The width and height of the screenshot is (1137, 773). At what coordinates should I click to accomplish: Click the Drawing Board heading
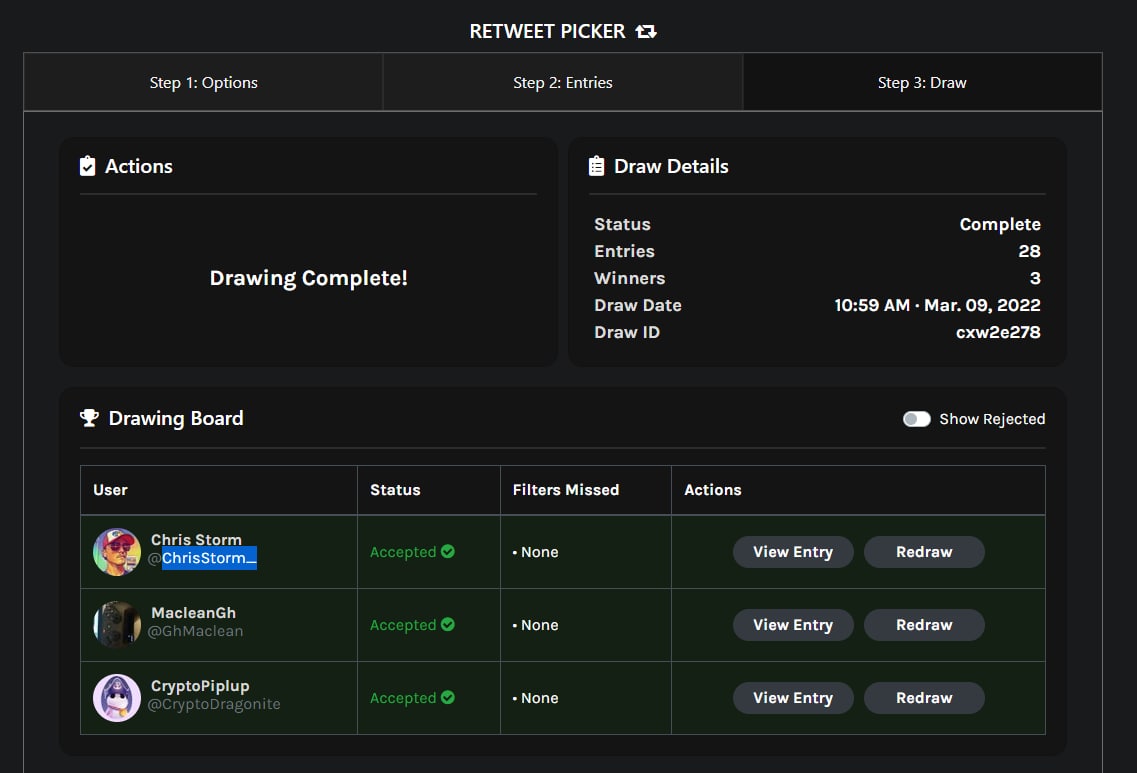pyautogui.click(x=175, y=418)
